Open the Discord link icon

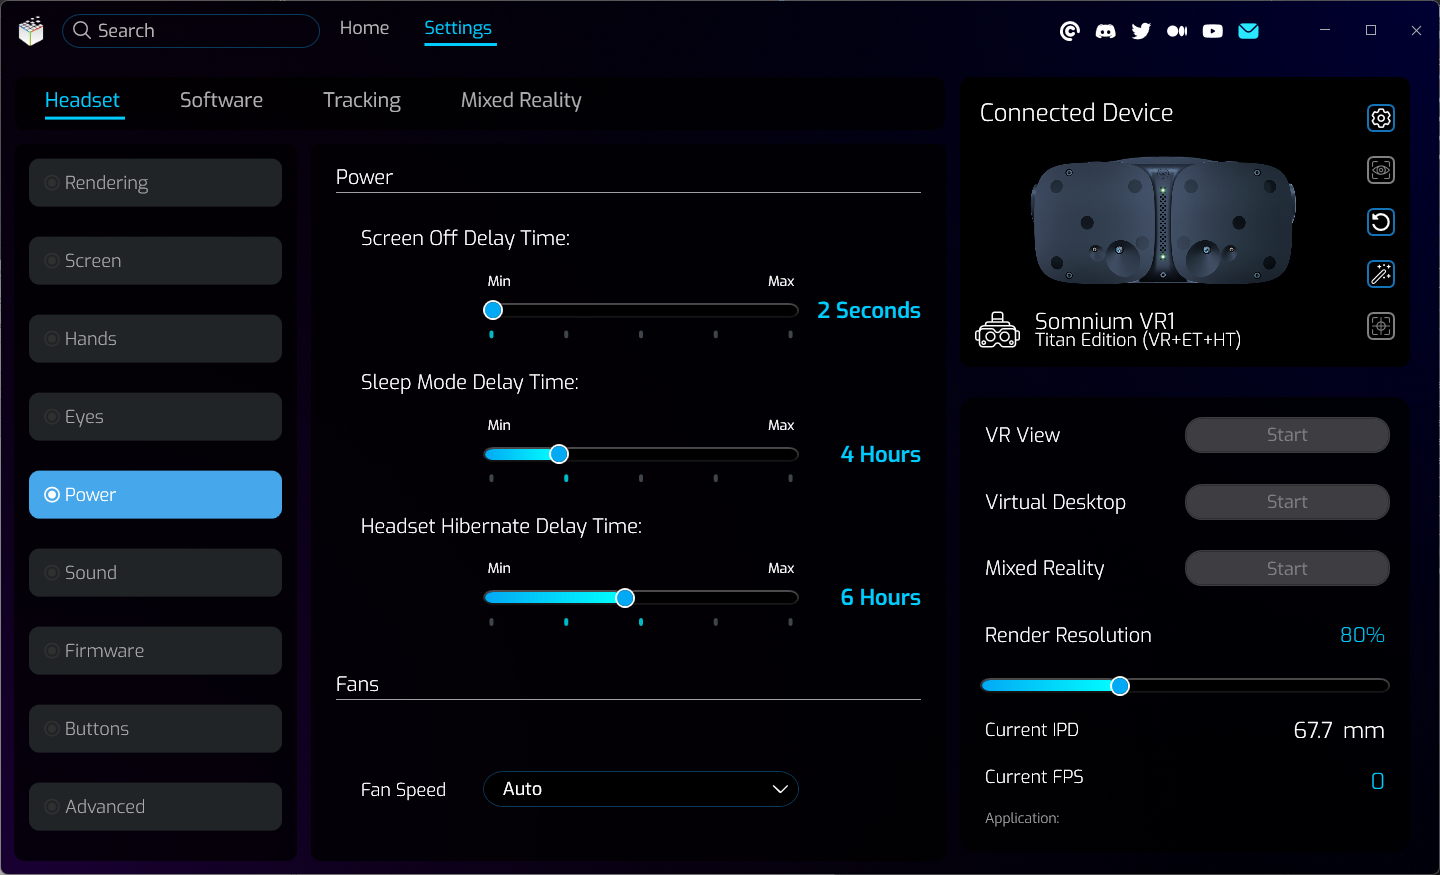(x=1105, y=31)
